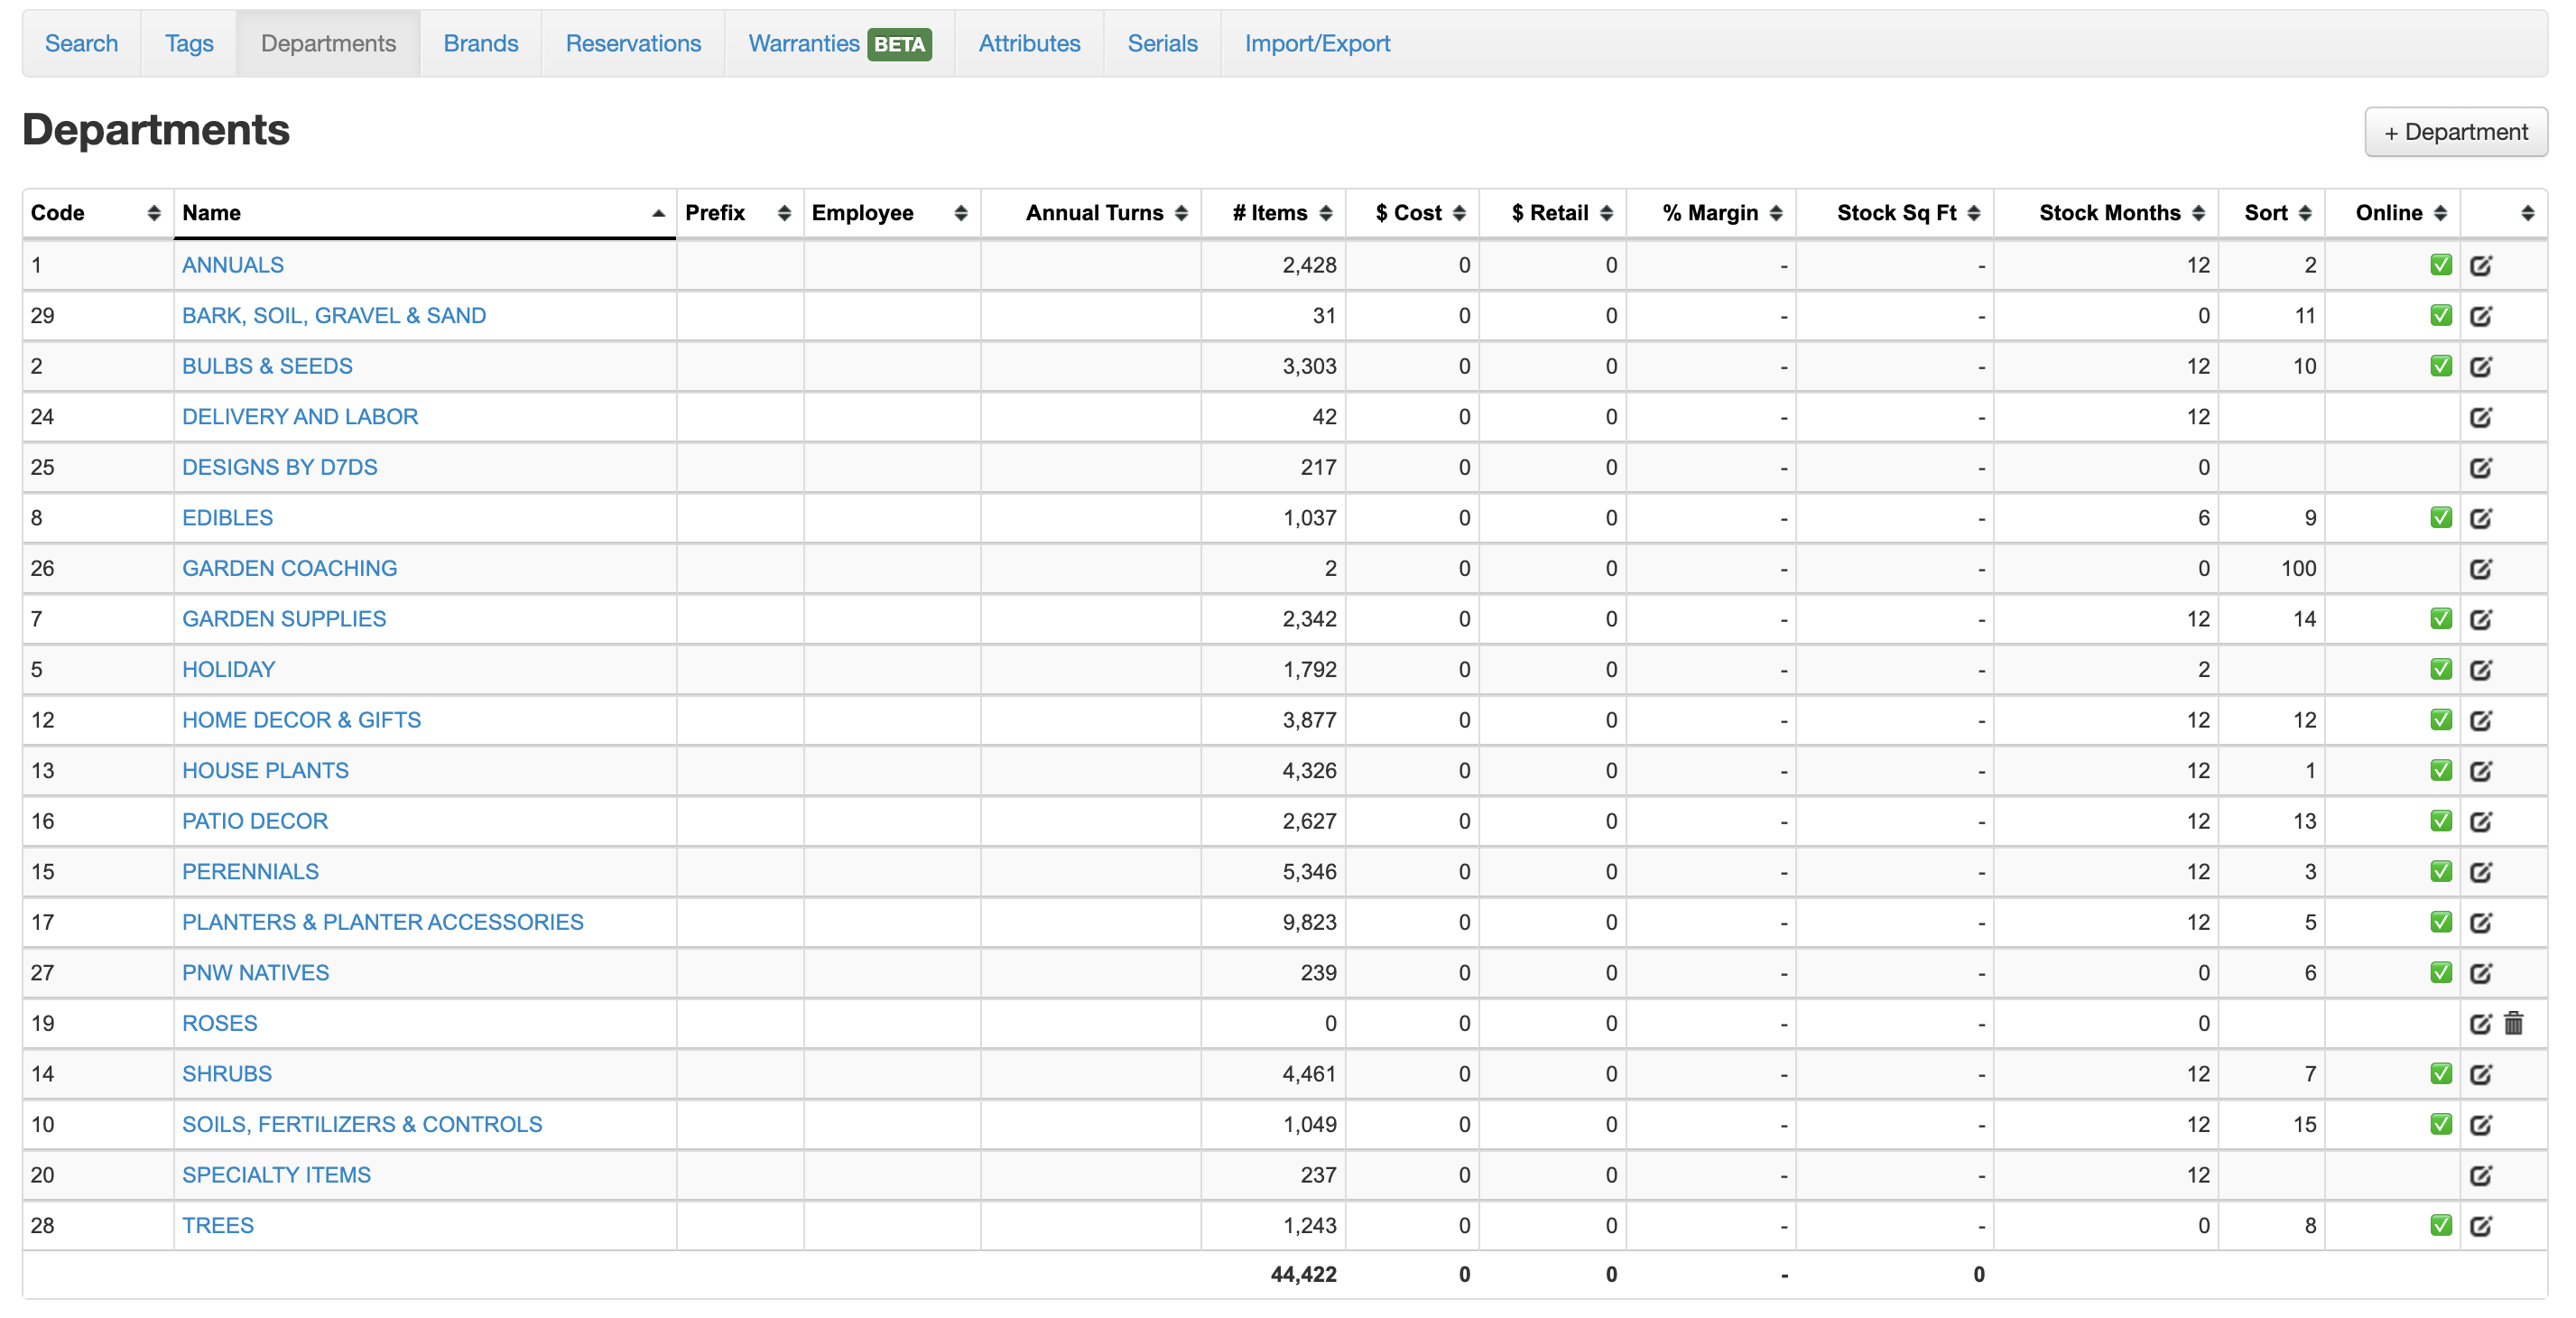Sort table by Code column header
The image size is (2576, 1318).
[96, 213]
